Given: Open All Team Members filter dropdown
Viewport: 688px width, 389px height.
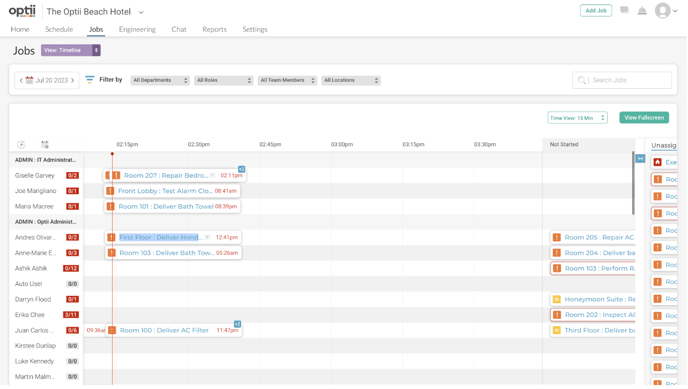Looking at the screenshot, I should click(x=287, y=80).
